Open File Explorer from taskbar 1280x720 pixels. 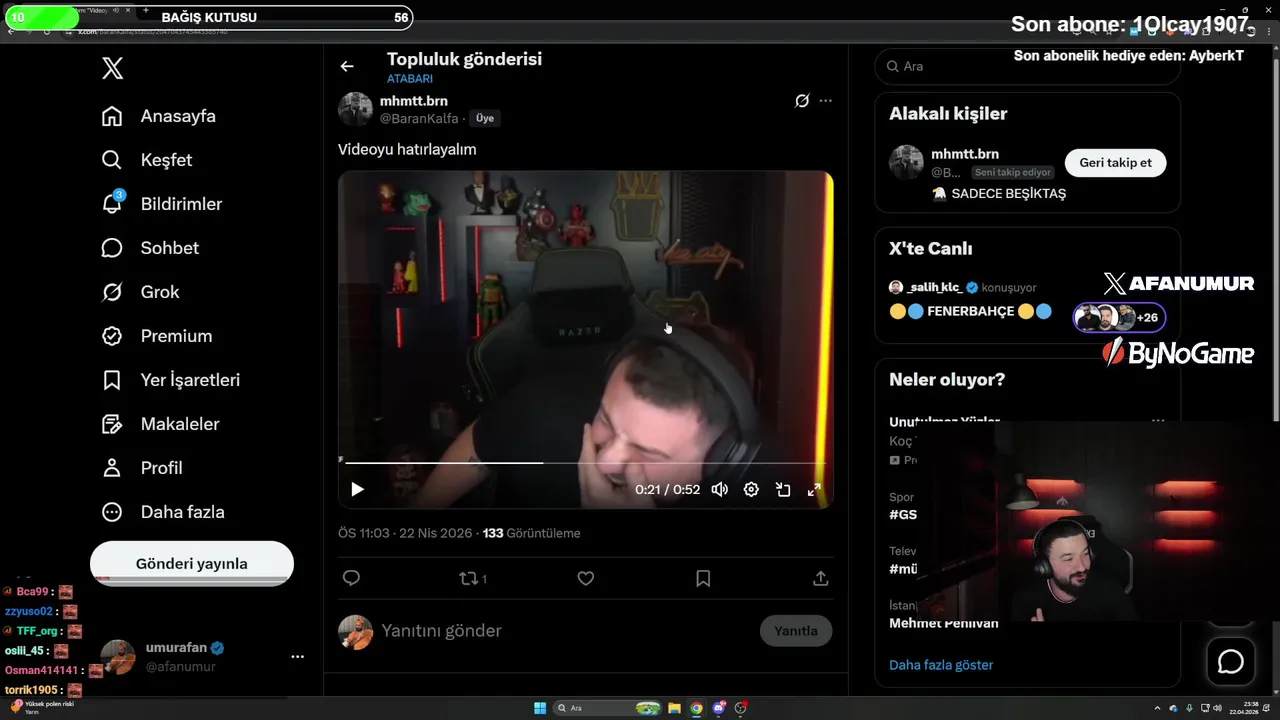(675, 708)
